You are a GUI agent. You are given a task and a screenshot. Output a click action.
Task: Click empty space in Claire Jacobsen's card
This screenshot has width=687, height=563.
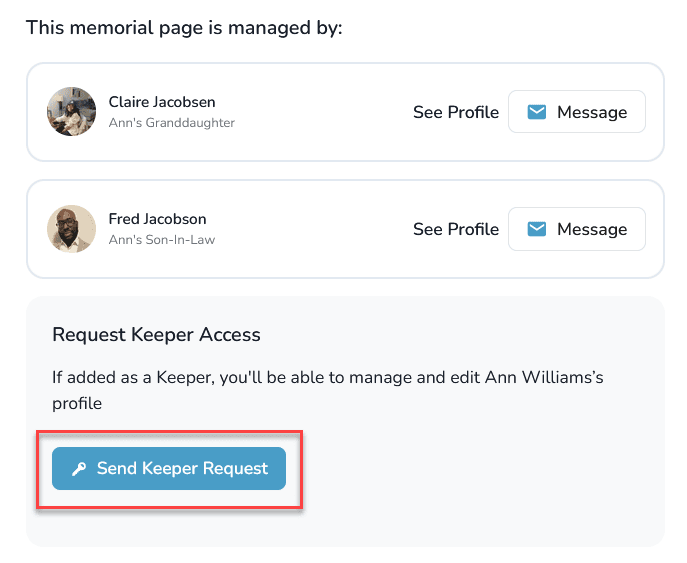pyautogui.click(x=320, y=112)
